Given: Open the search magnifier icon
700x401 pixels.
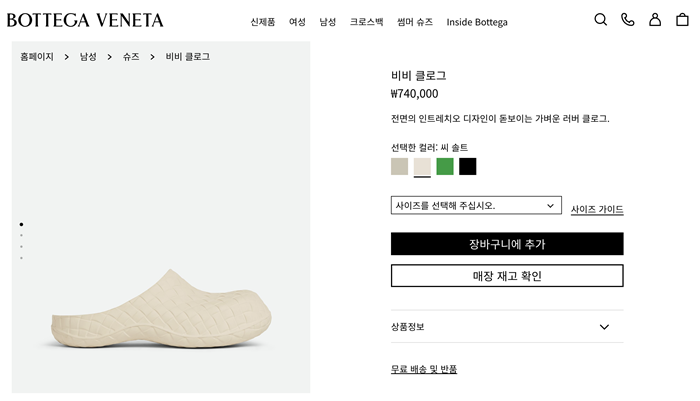Looking at the screenshot, I should pyautogui.click(x=600, y=20).
